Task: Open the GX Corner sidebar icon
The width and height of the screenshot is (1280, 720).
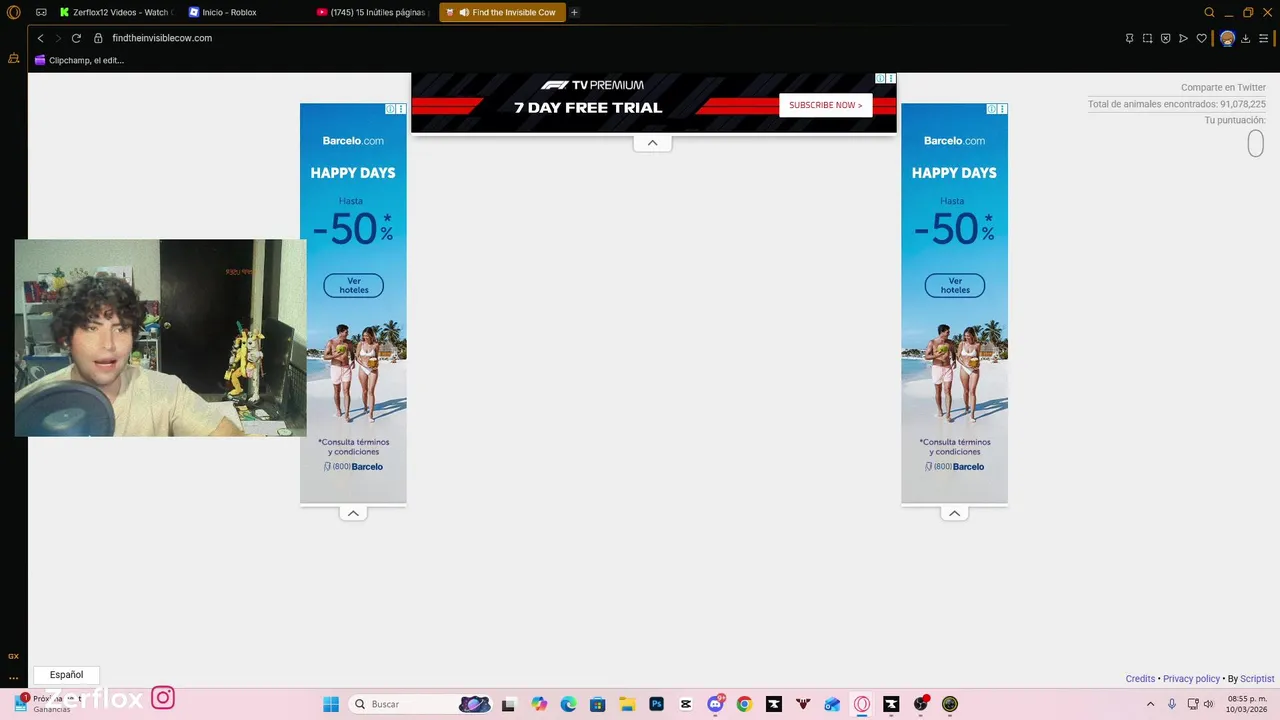Action: pos(13,656)
